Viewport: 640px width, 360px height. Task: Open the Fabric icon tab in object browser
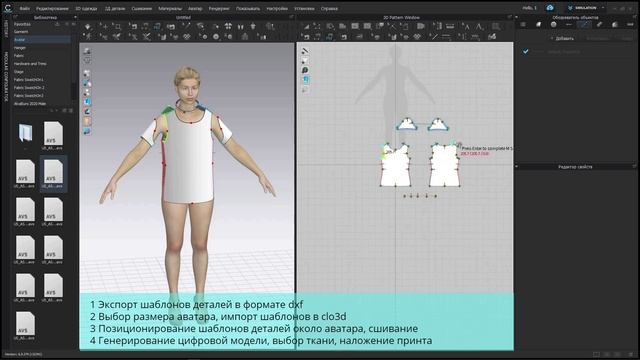click(x=538, y=24)
